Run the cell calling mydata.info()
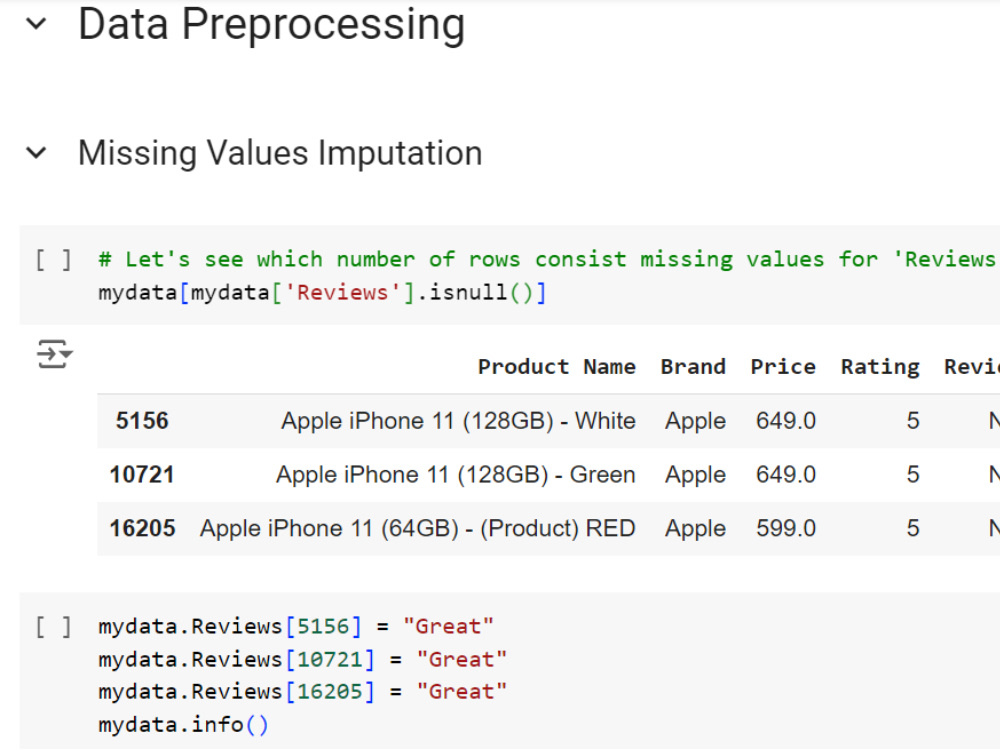Screen dimensions: 1000x750 click(x=55, y=625)
